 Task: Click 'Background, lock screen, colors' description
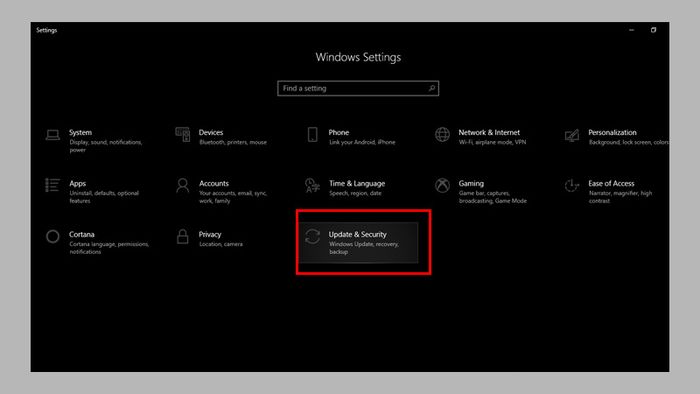point(629,142)
